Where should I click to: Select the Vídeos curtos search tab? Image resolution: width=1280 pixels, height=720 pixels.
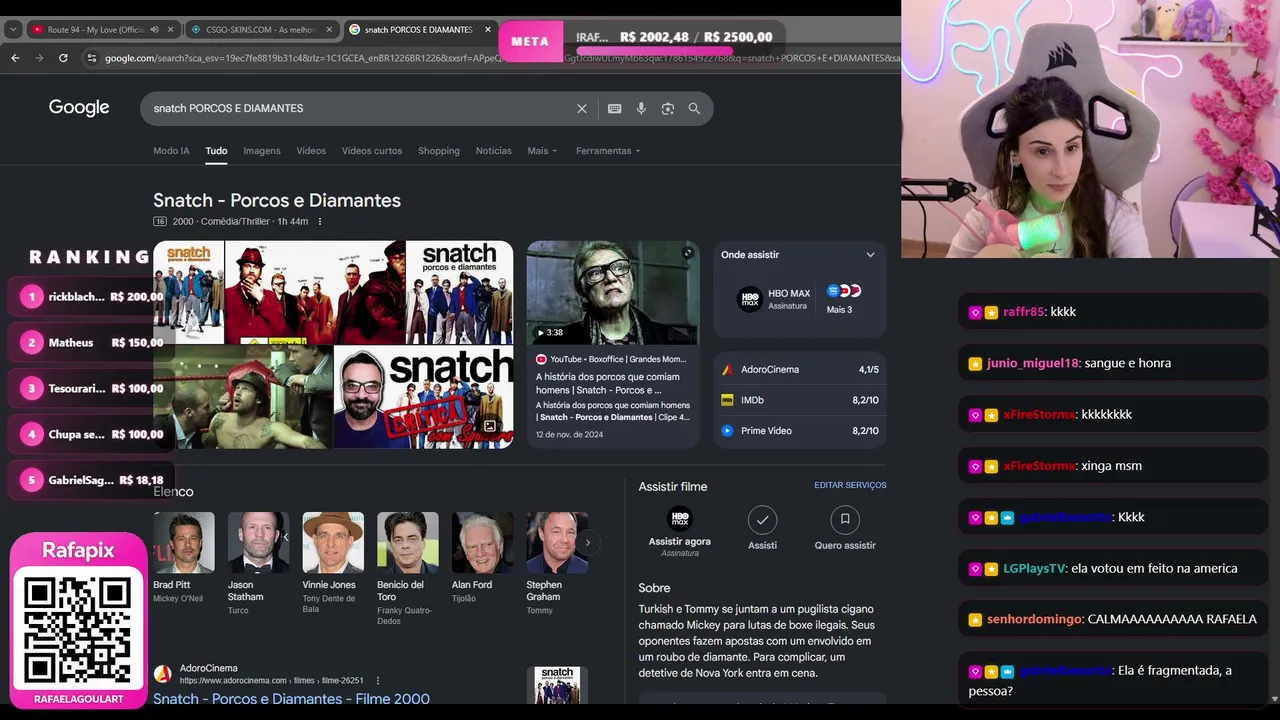[x=372, y=151]
